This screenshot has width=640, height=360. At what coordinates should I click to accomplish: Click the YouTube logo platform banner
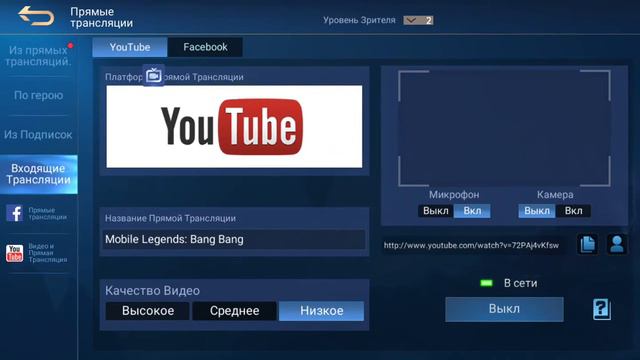coord(234,127)
